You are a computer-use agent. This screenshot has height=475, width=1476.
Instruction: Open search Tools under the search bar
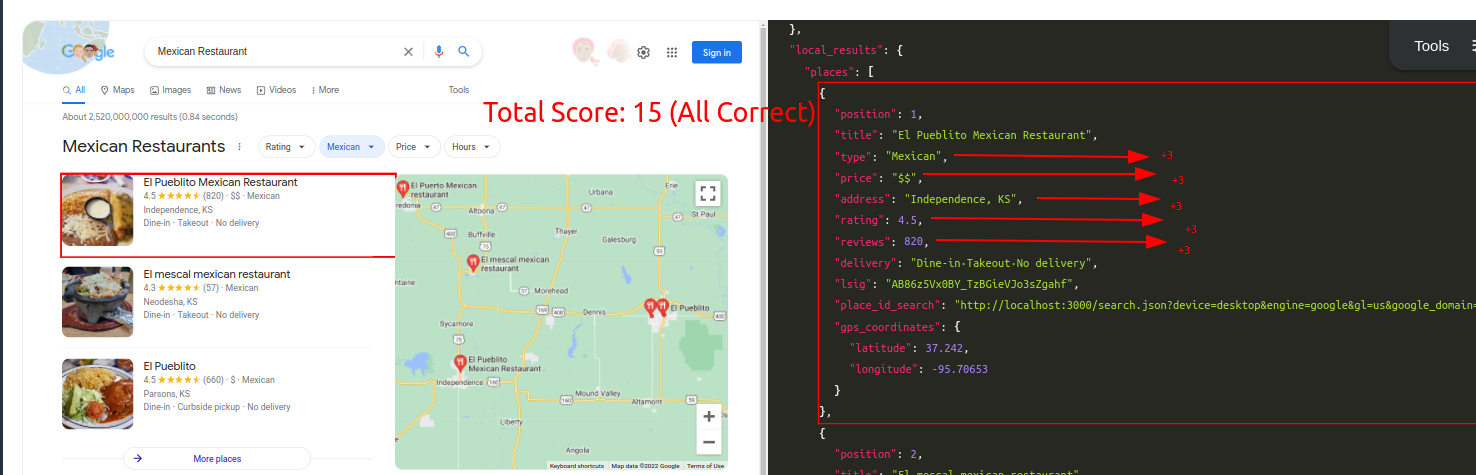(x=459, y=90)
